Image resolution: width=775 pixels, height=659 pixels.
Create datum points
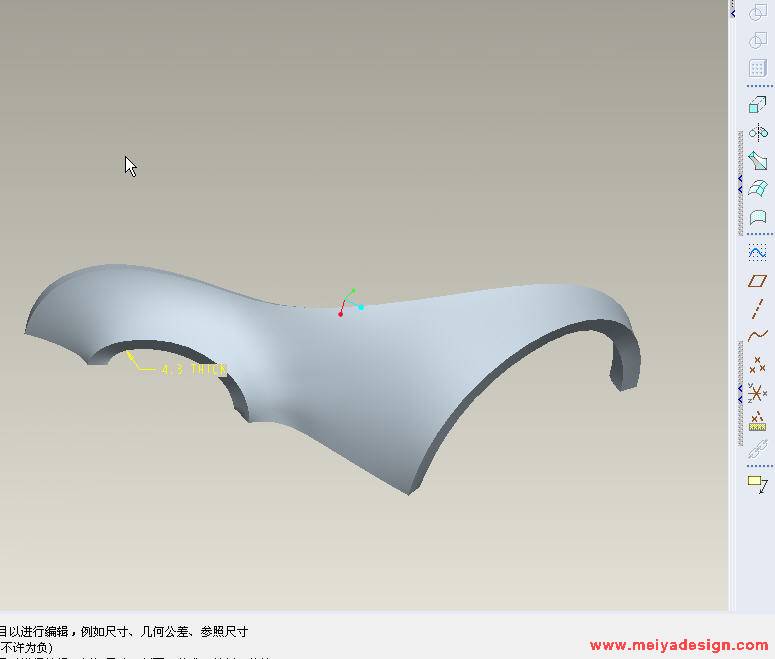point(758,365)
